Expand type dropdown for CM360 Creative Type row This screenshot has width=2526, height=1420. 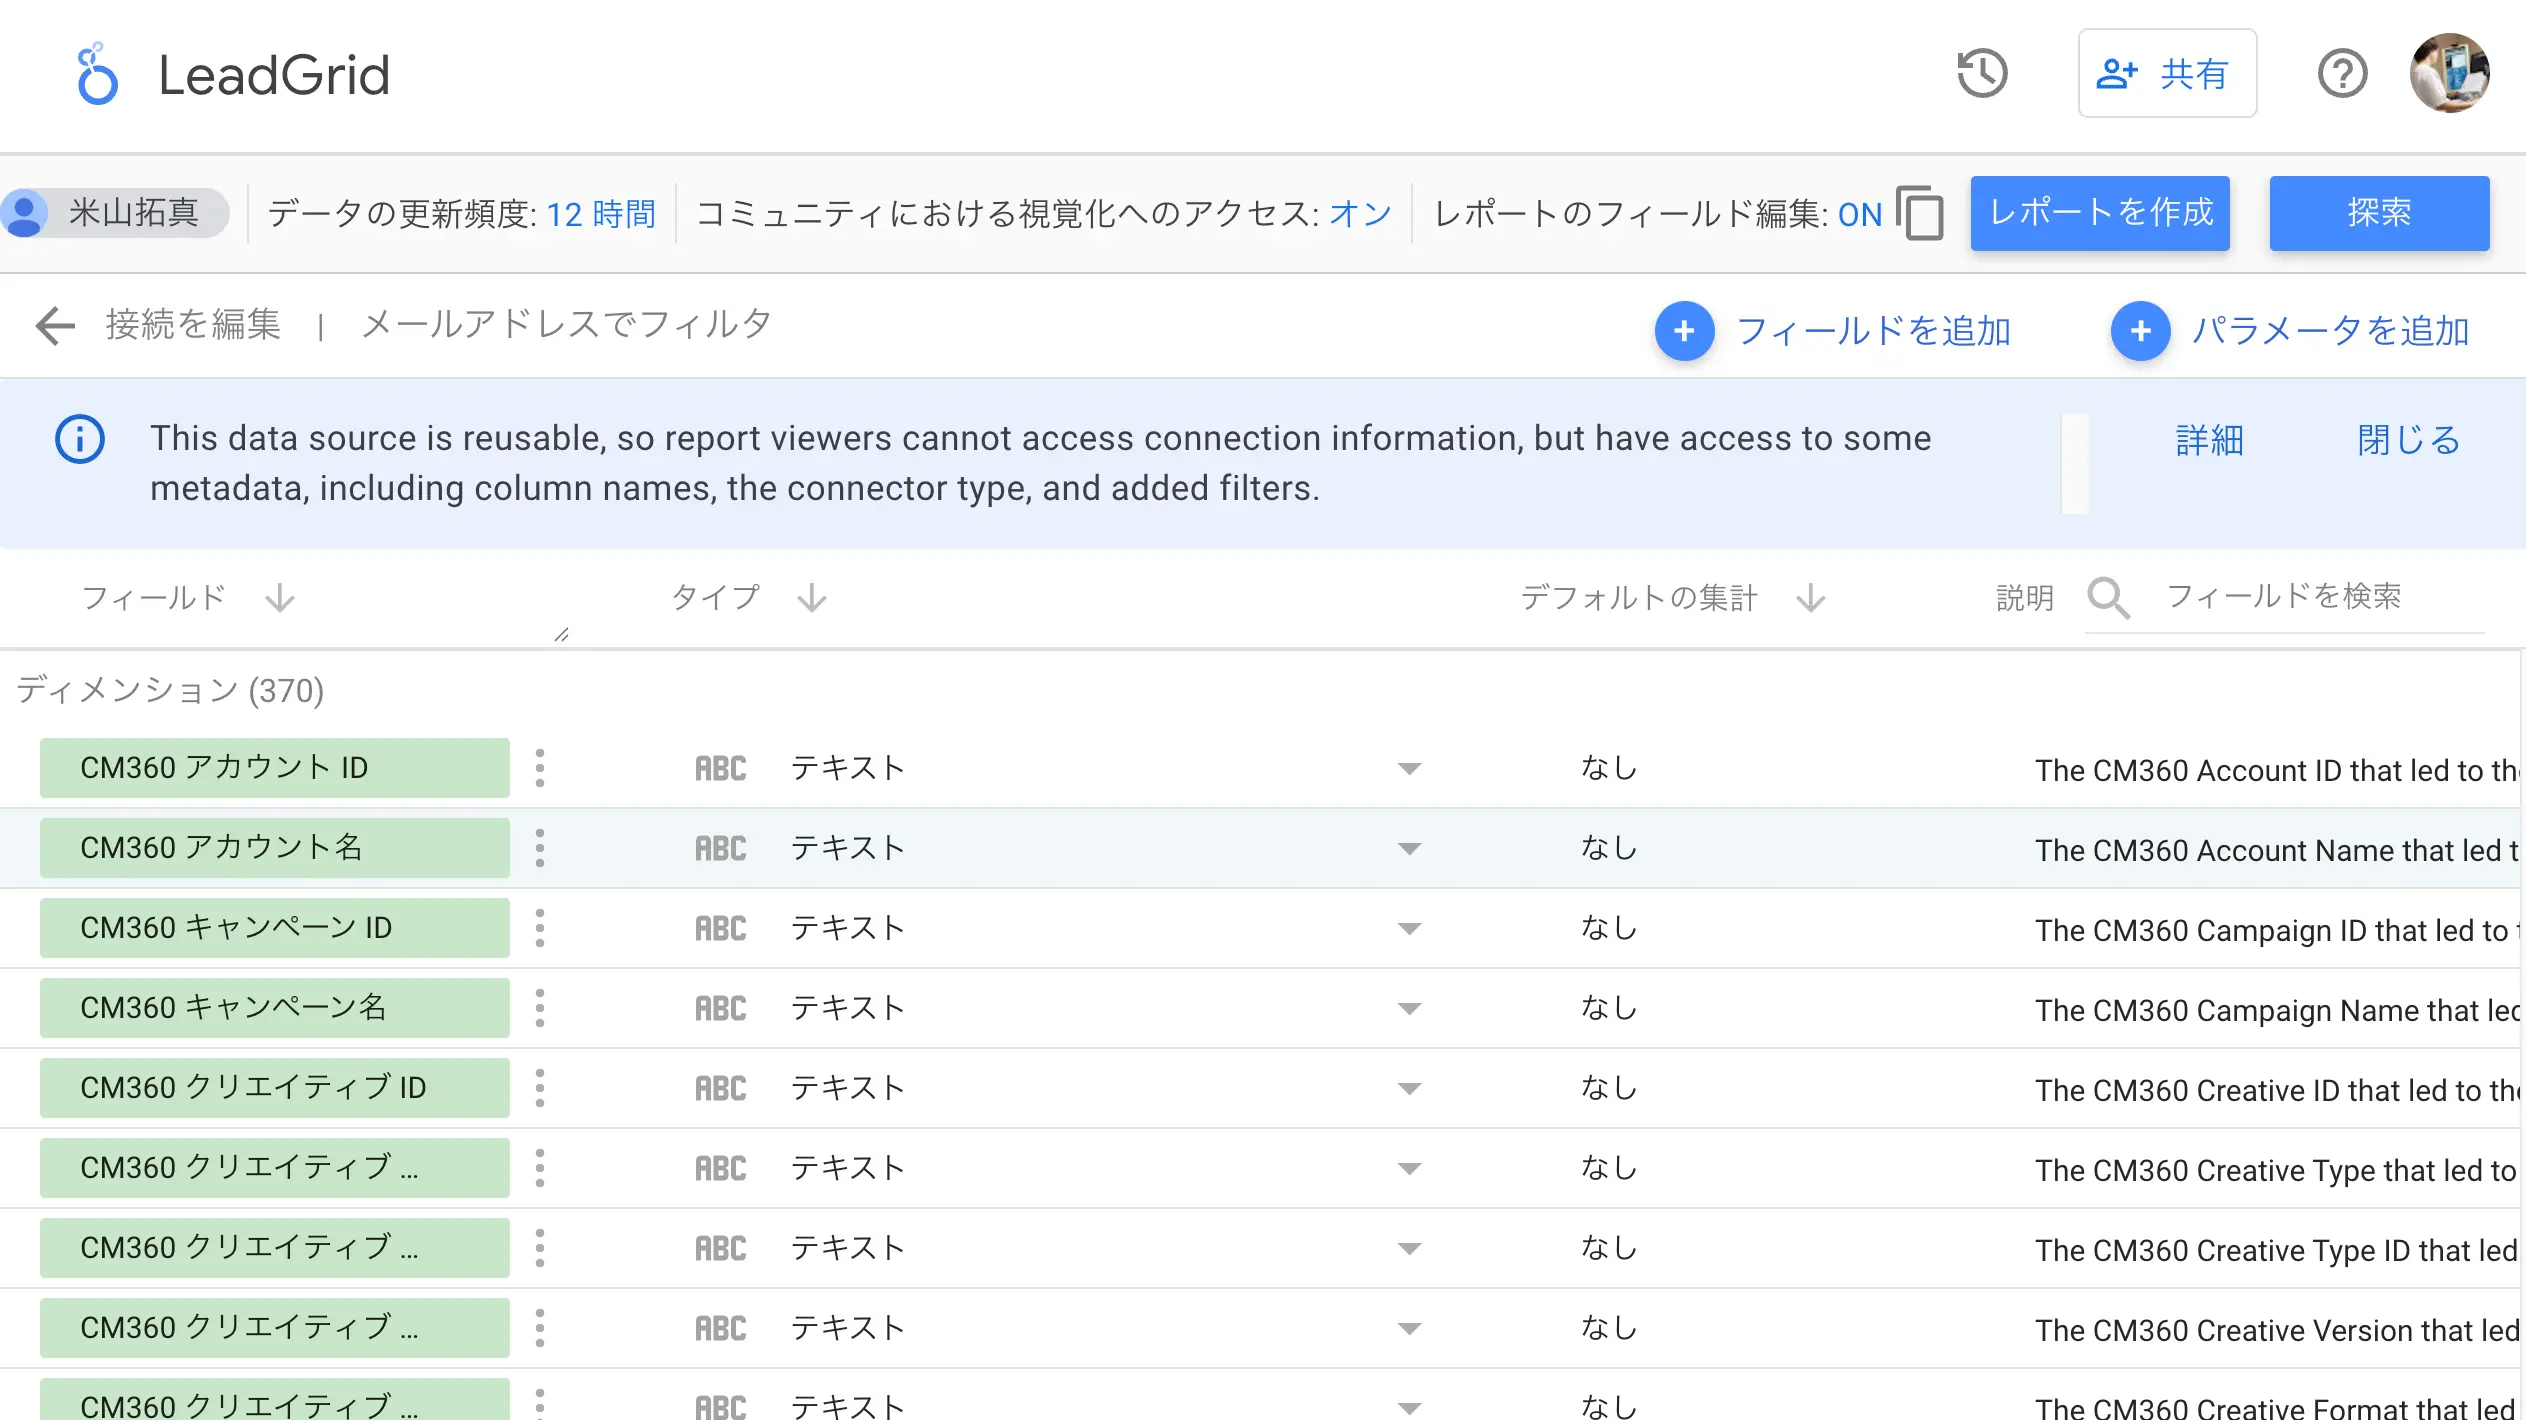[x=1409, y=1169]
